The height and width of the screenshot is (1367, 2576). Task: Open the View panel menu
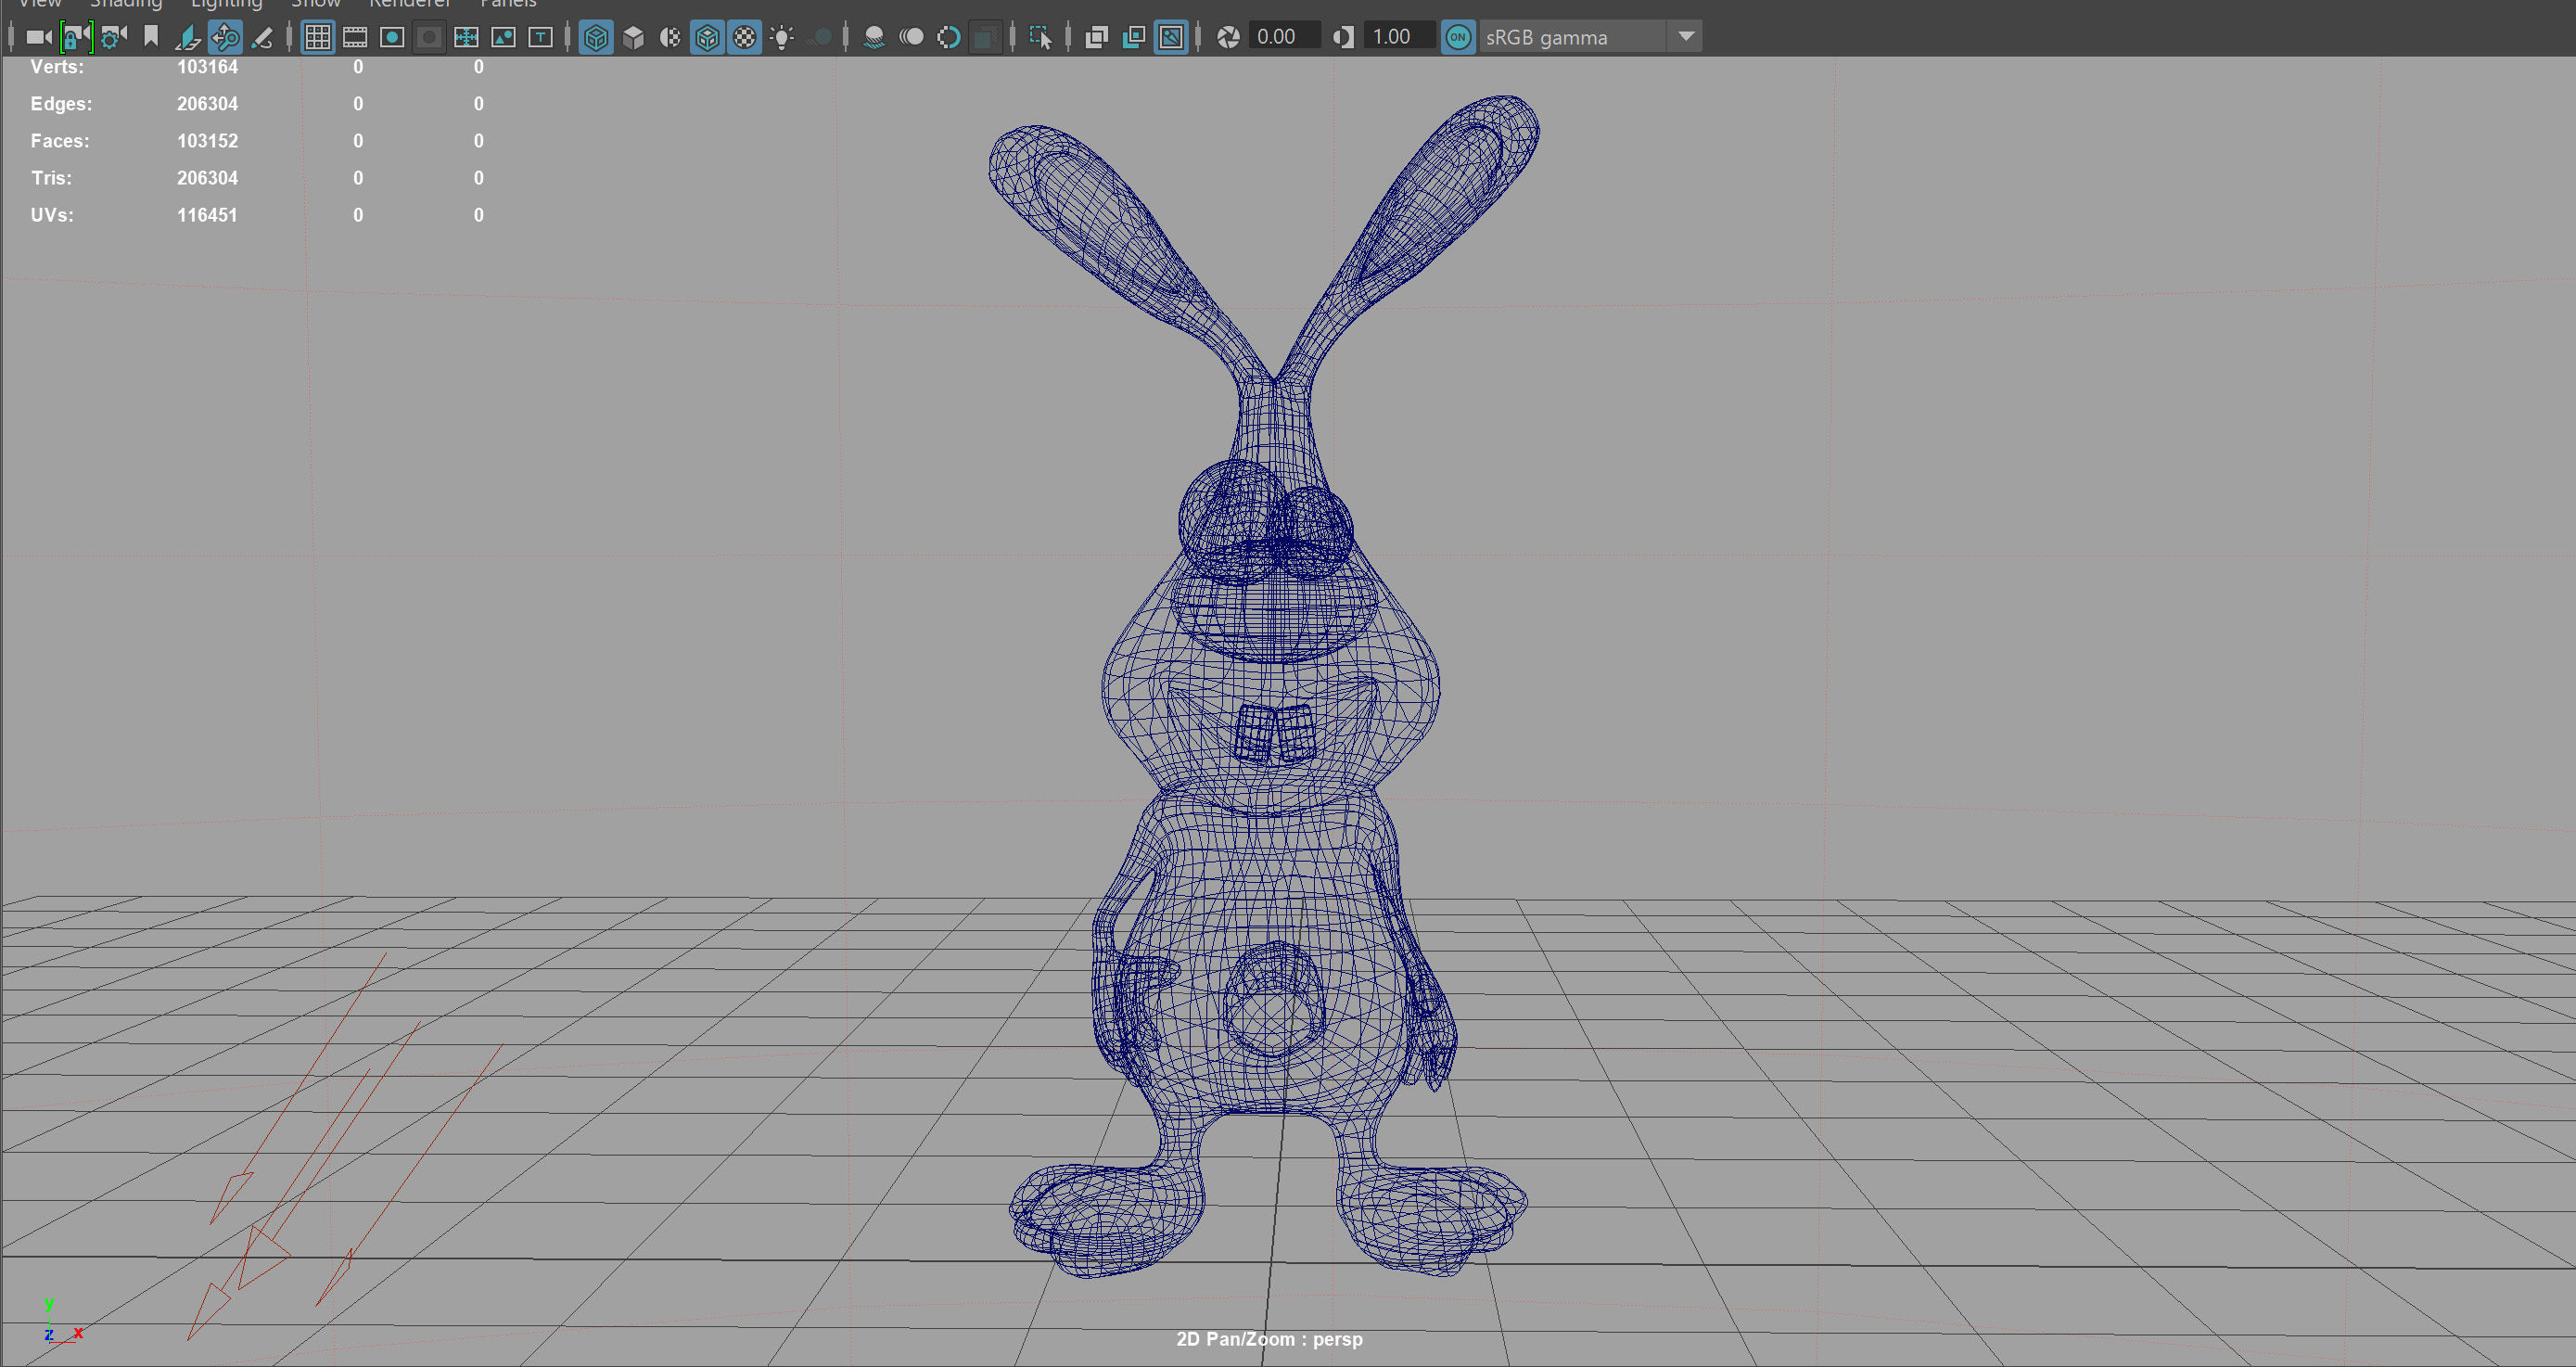click(40, 4)
